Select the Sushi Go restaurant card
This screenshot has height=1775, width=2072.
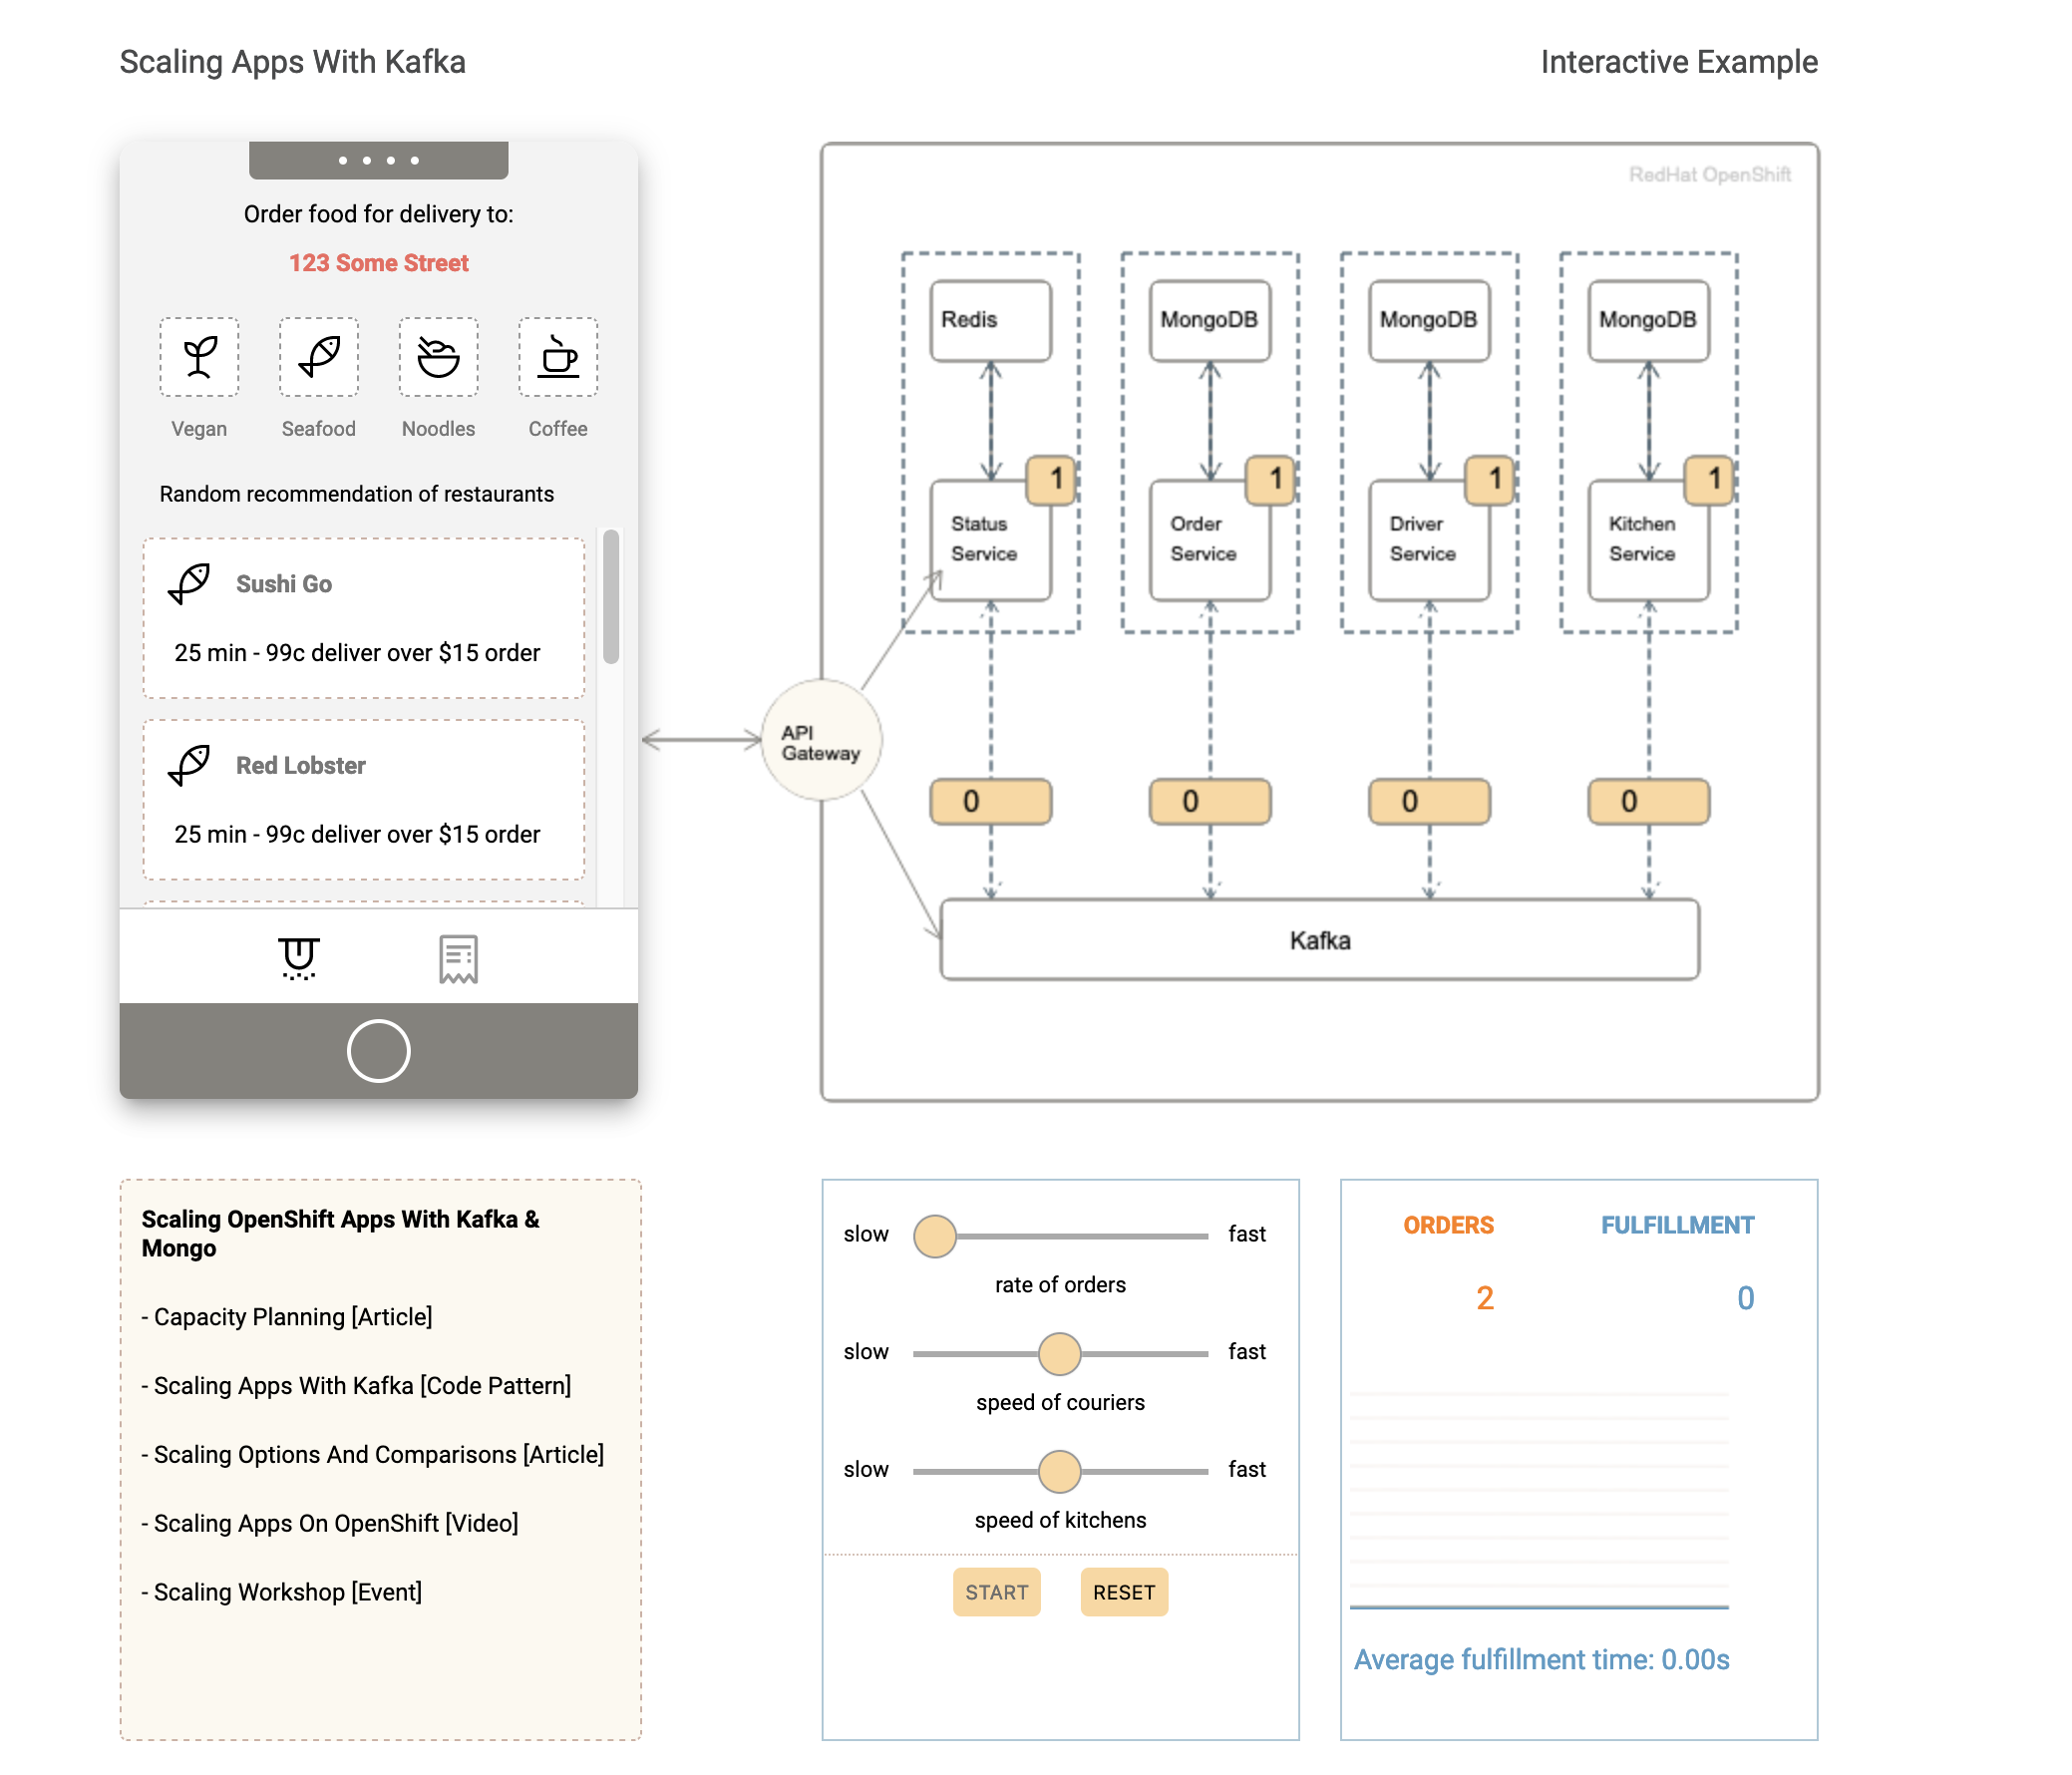tap(364, 618)
